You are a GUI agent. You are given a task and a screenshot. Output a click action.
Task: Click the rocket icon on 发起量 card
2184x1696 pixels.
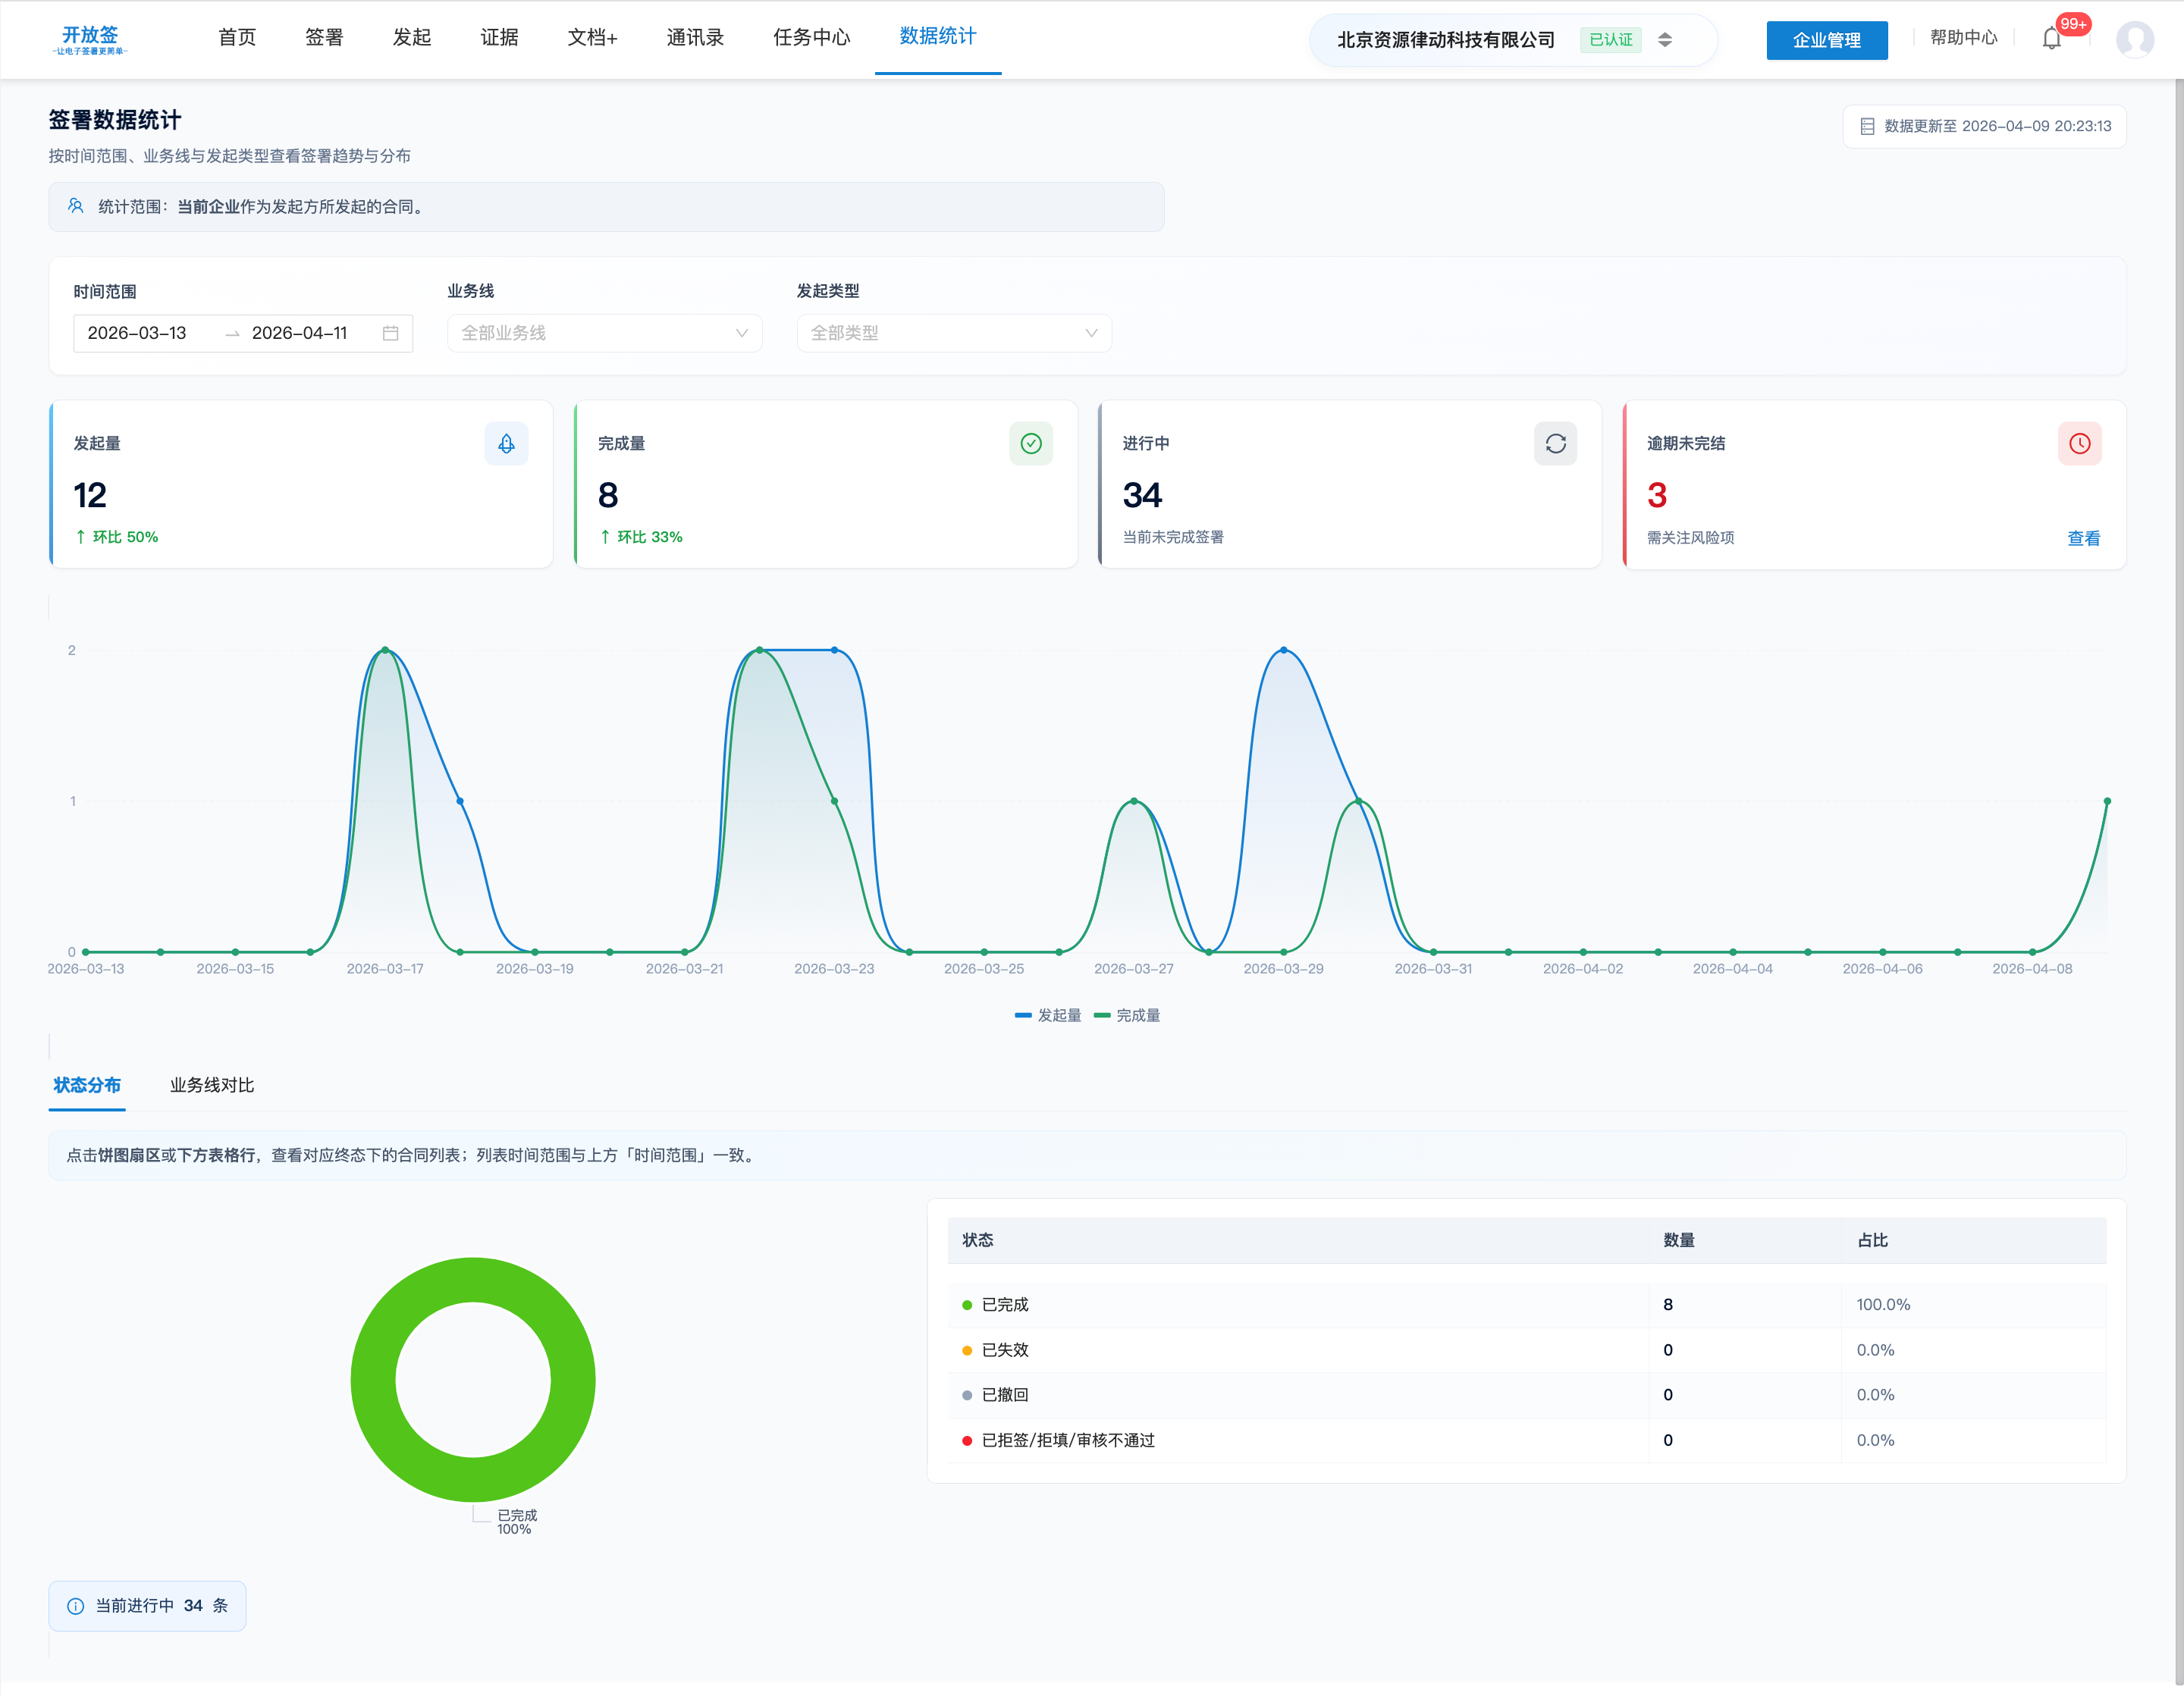pos(506,443)
